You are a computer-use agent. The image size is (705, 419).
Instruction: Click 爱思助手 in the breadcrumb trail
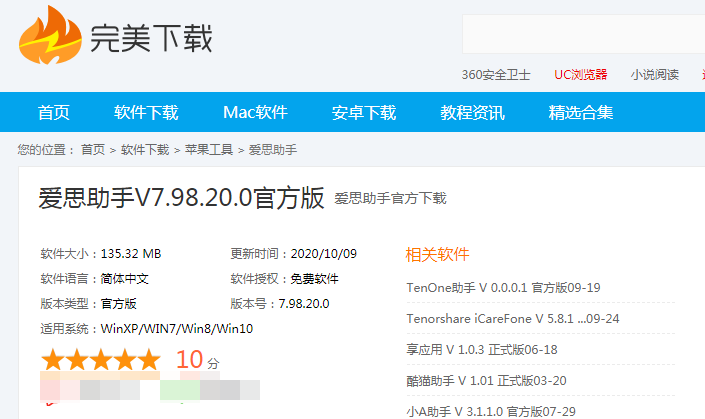tap(272, 149)
